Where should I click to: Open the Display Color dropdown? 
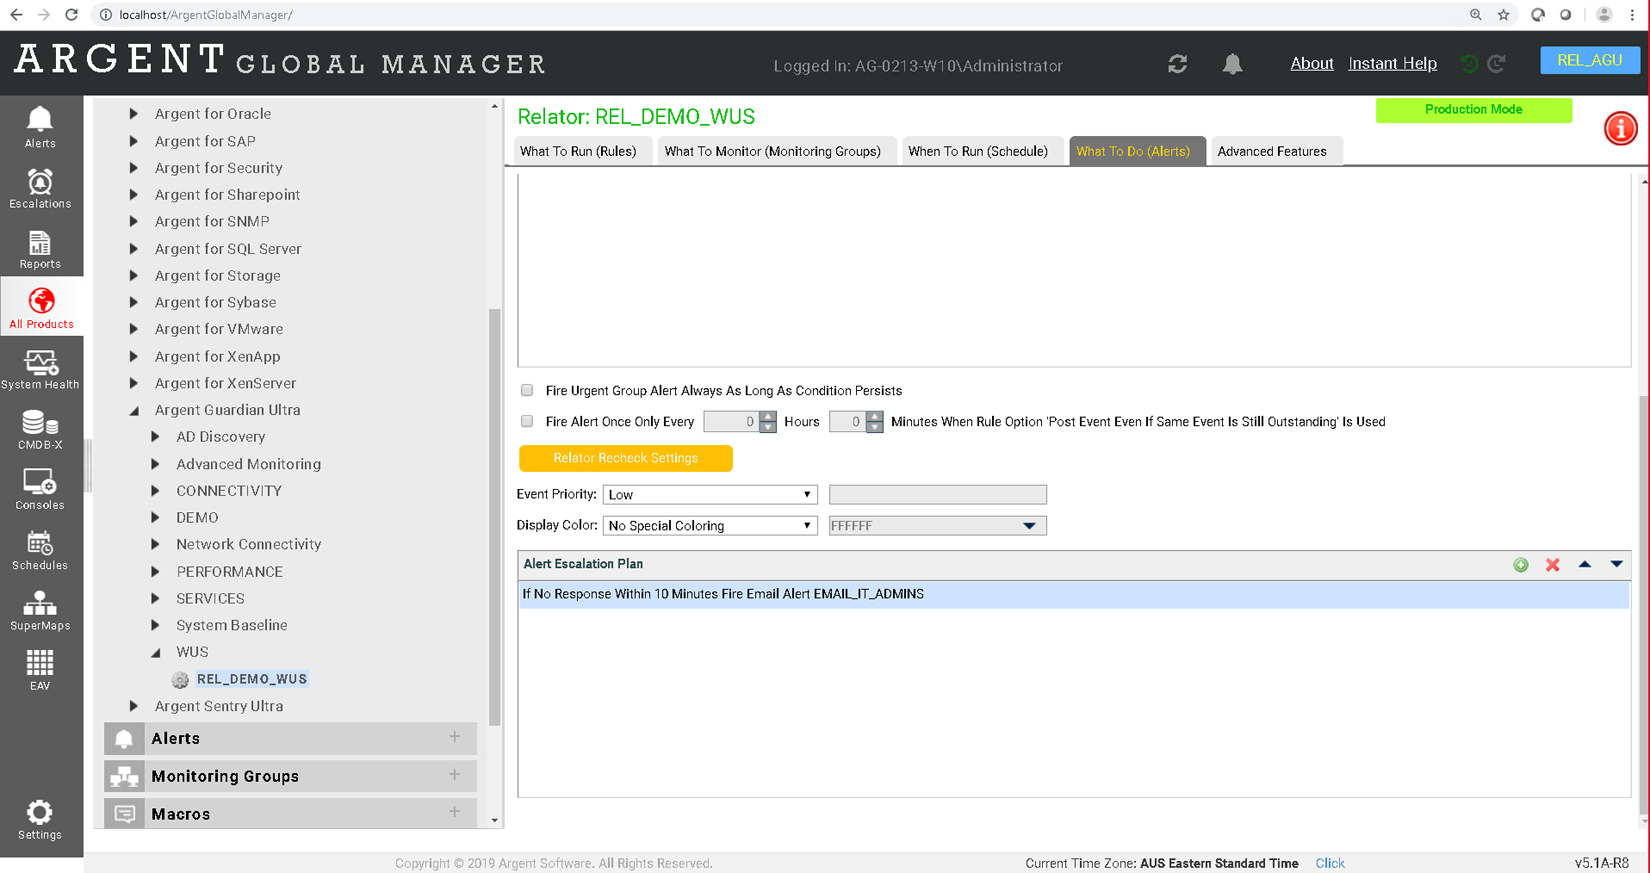(x=709, y=526)
